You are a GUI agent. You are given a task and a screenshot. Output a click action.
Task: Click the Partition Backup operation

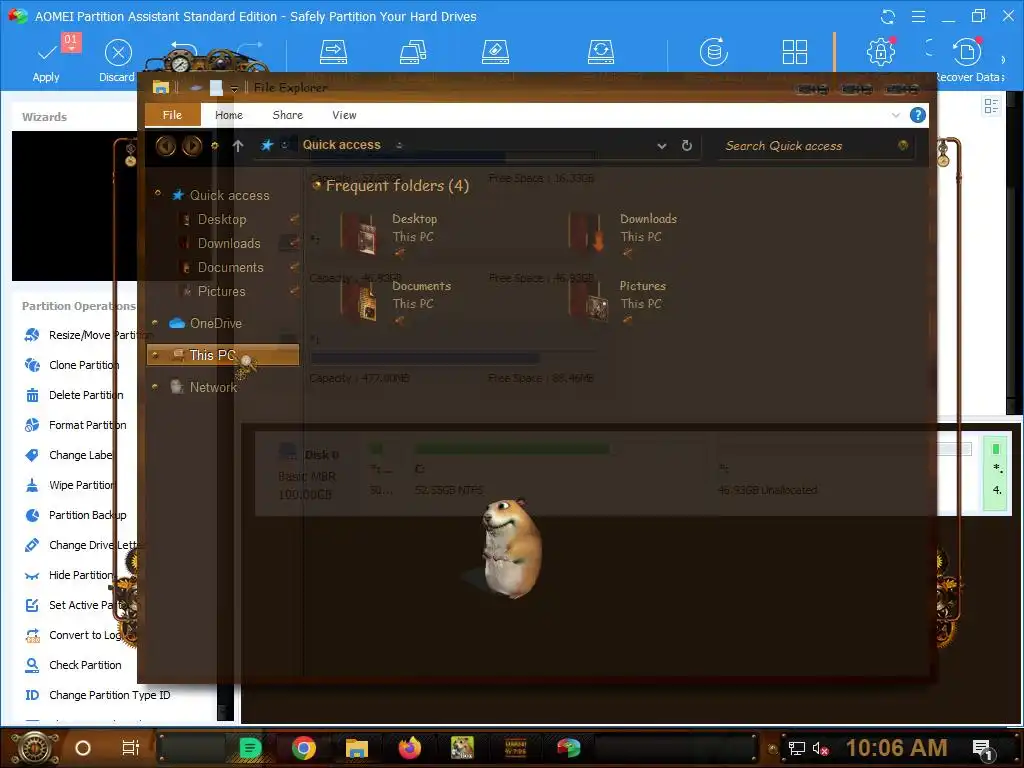(x=75, y=515)
